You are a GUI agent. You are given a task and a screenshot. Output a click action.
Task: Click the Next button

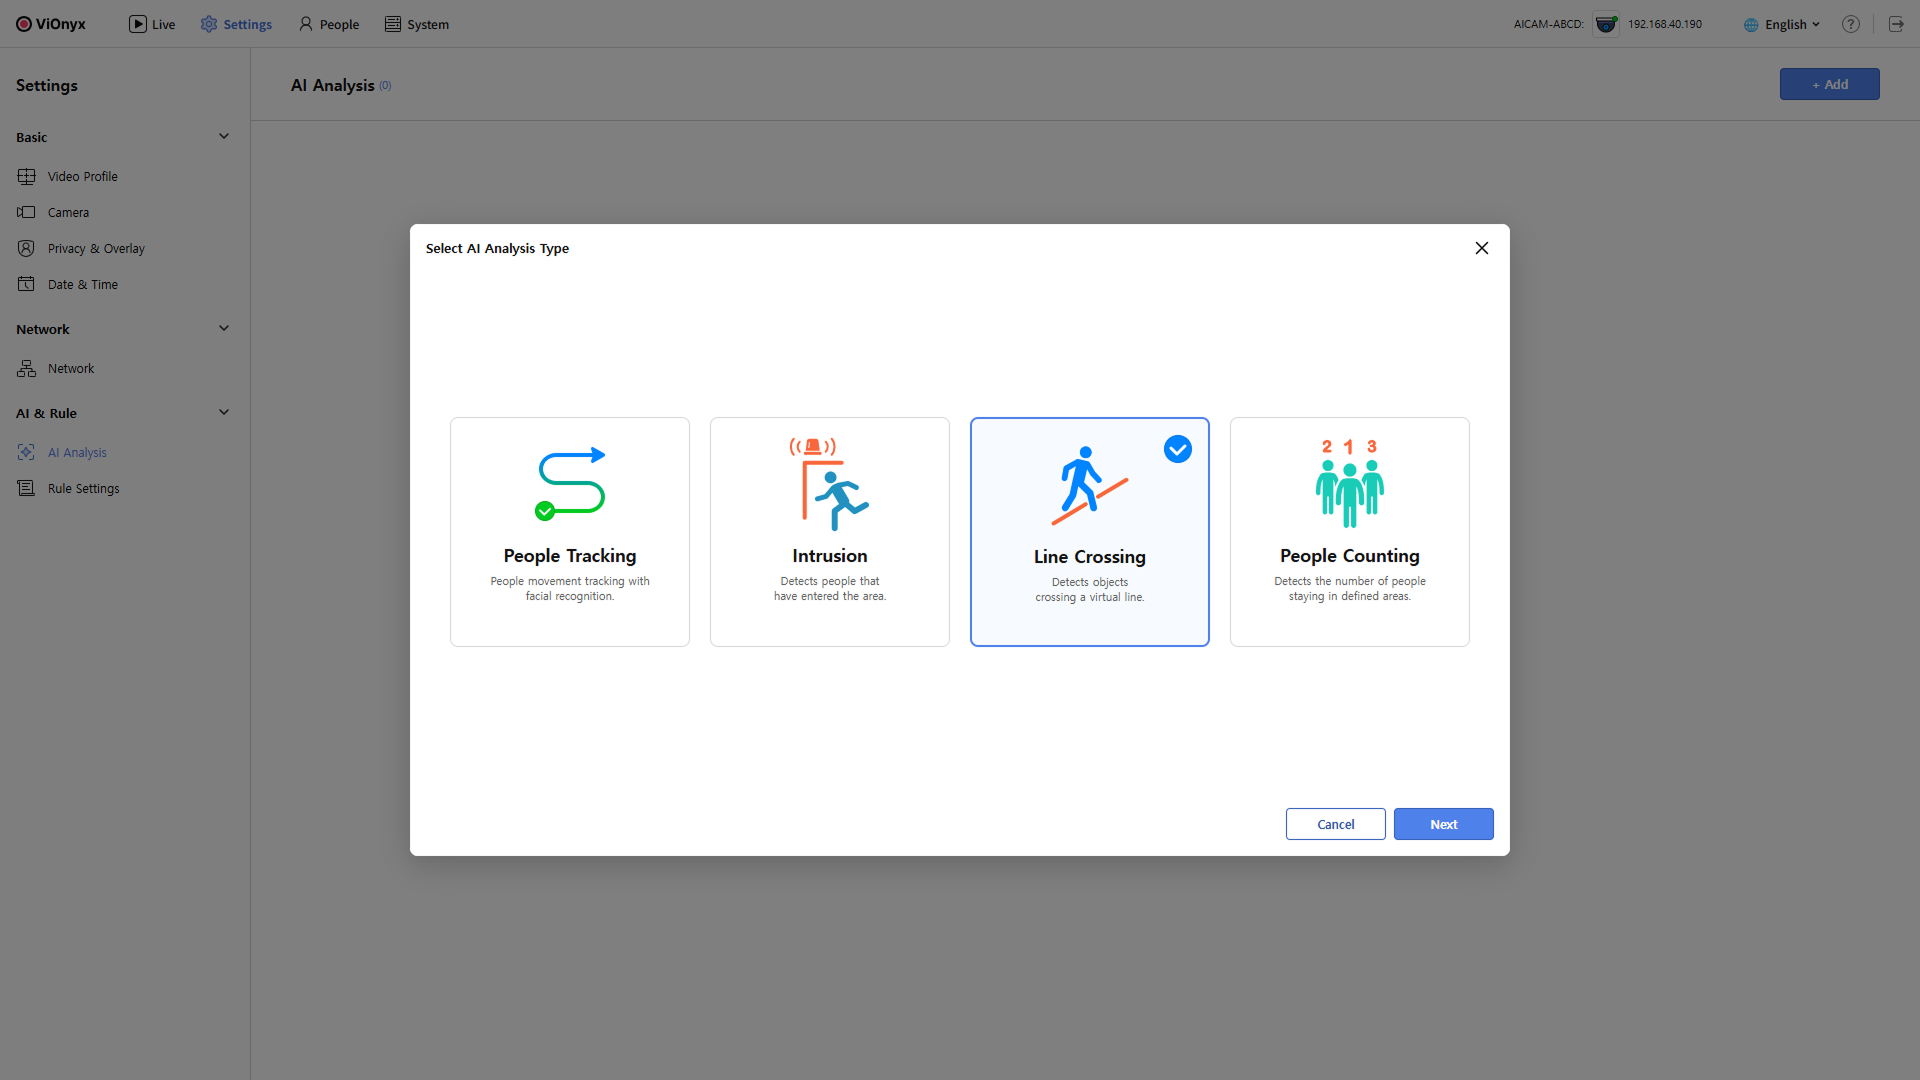pos(1443,824)
